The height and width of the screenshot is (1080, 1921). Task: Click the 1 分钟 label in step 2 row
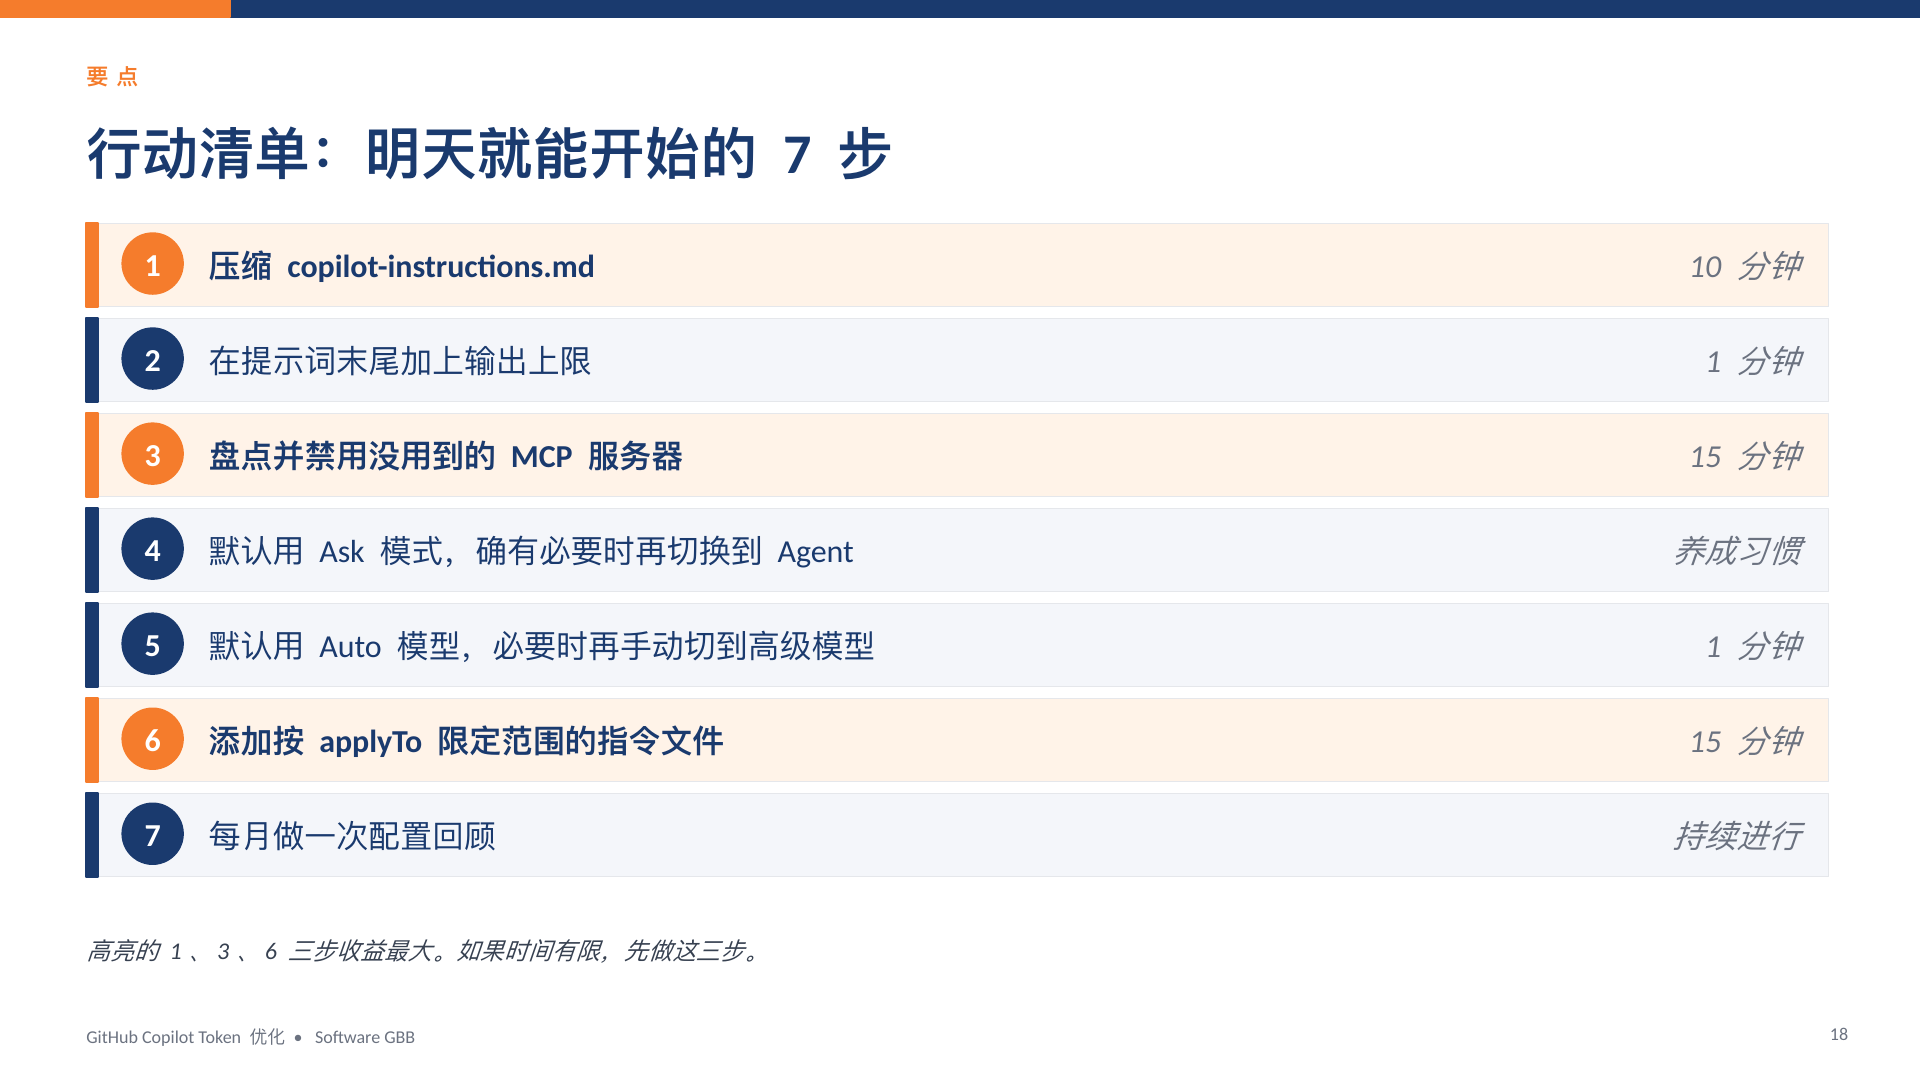coord(1754,361)
